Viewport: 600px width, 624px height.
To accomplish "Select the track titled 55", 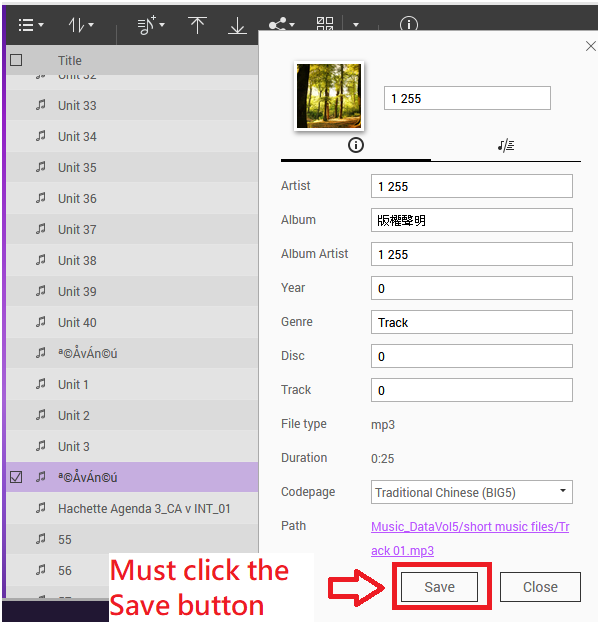I will (132, 540).
